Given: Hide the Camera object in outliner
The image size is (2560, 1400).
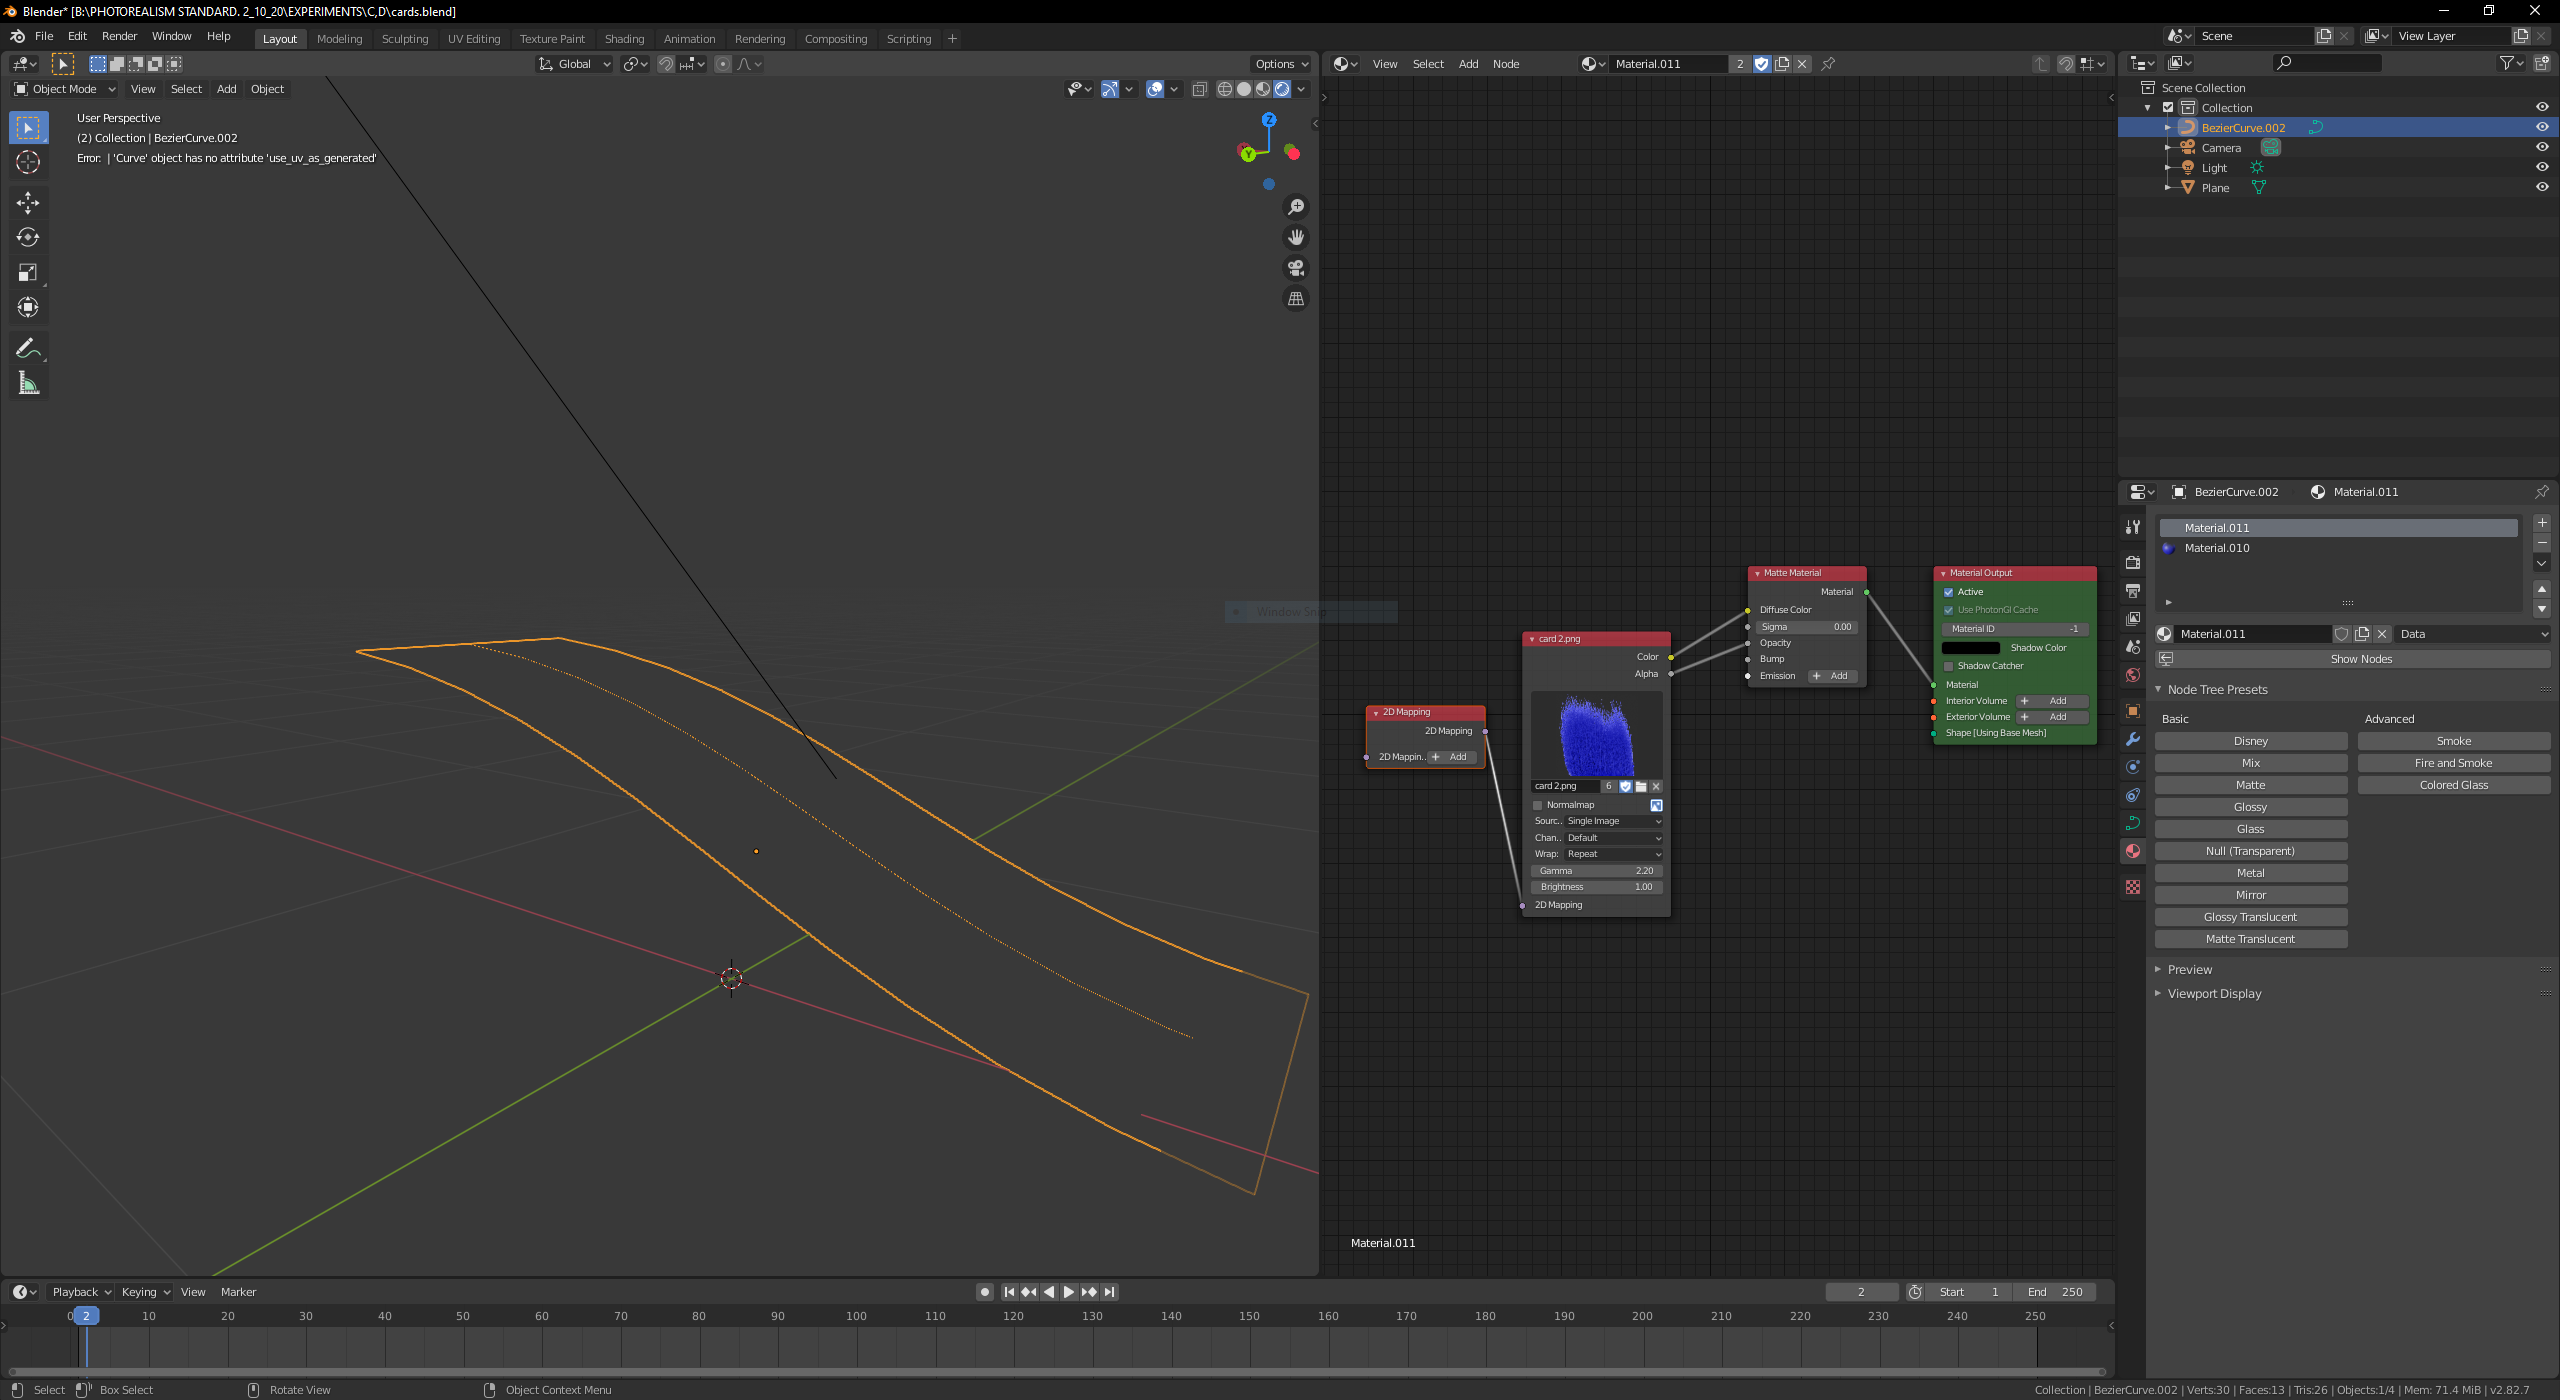Looking at the screenshot, I should 2541,147.
